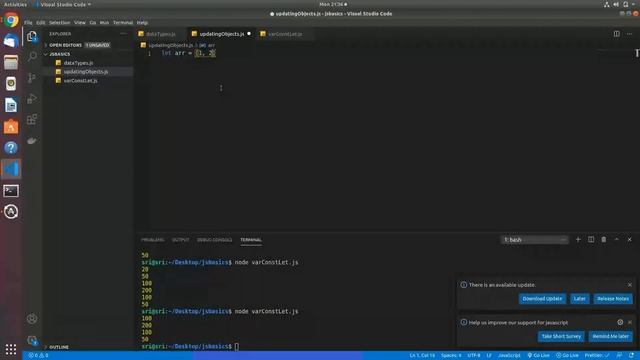The image size is (640, 360).
Task: Open the Edit menu
Action: pos(41,22)
